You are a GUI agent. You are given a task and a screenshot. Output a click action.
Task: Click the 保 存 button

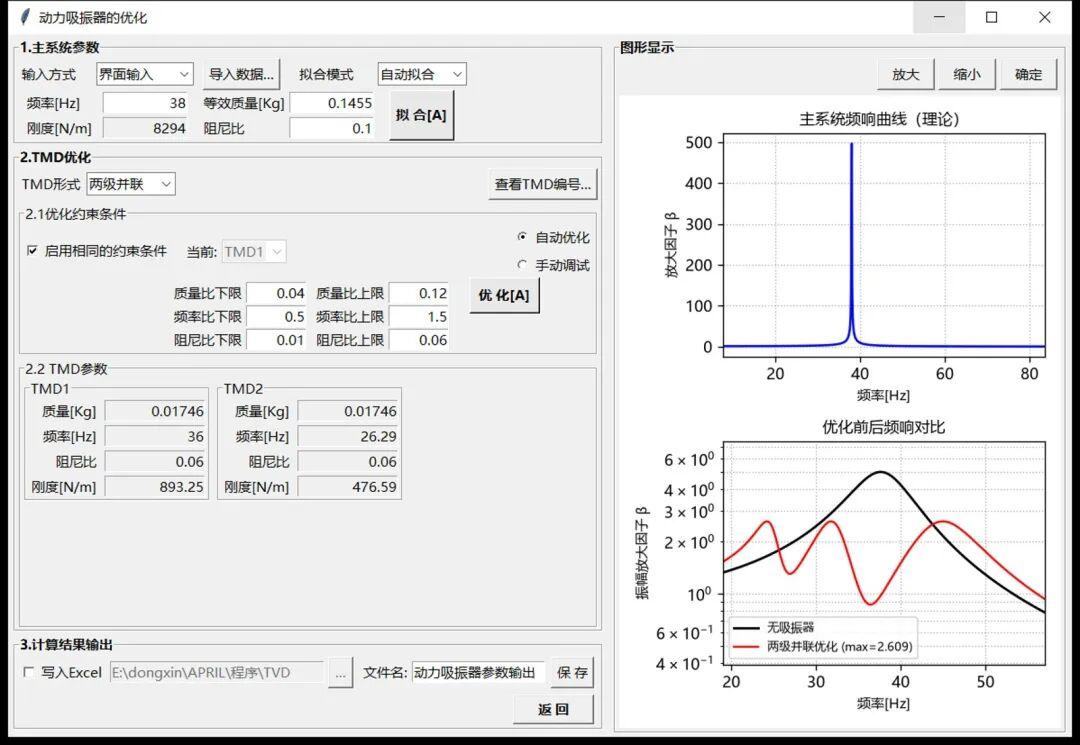[572, 673]
